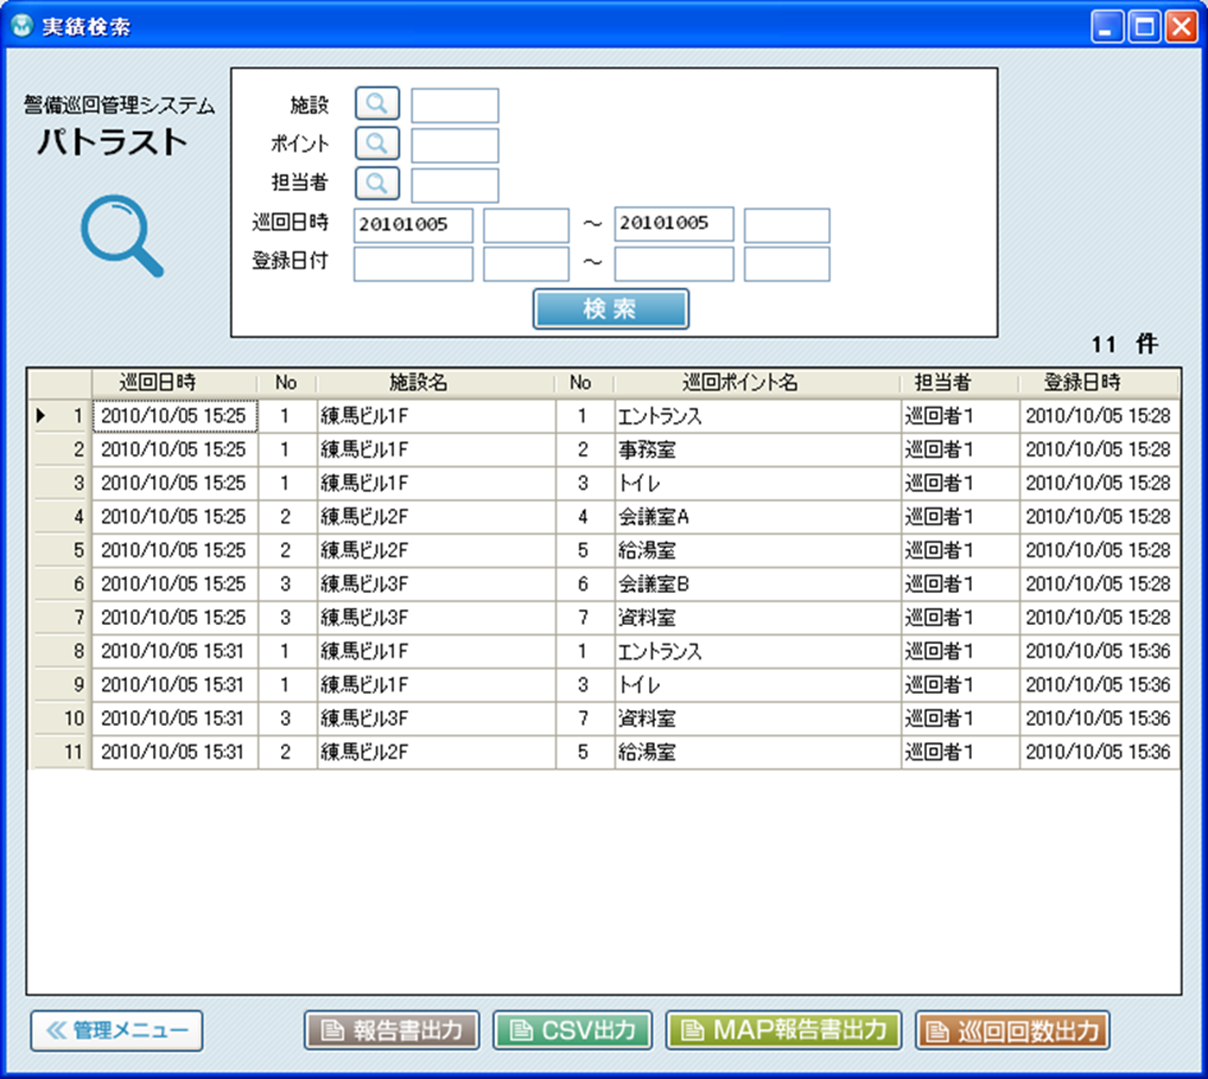Click the magnifier icon next to ポイント
Image resolution: width=1208 pixels, height=1079 pixels.
coord(377,143)
